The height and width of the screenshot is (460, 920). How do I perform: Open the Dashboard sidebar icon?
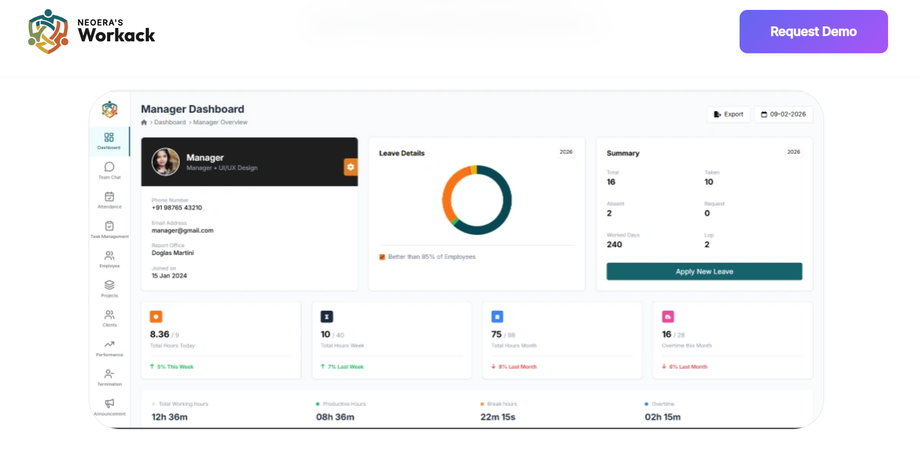pyautogui.click(x=109, y=137)
